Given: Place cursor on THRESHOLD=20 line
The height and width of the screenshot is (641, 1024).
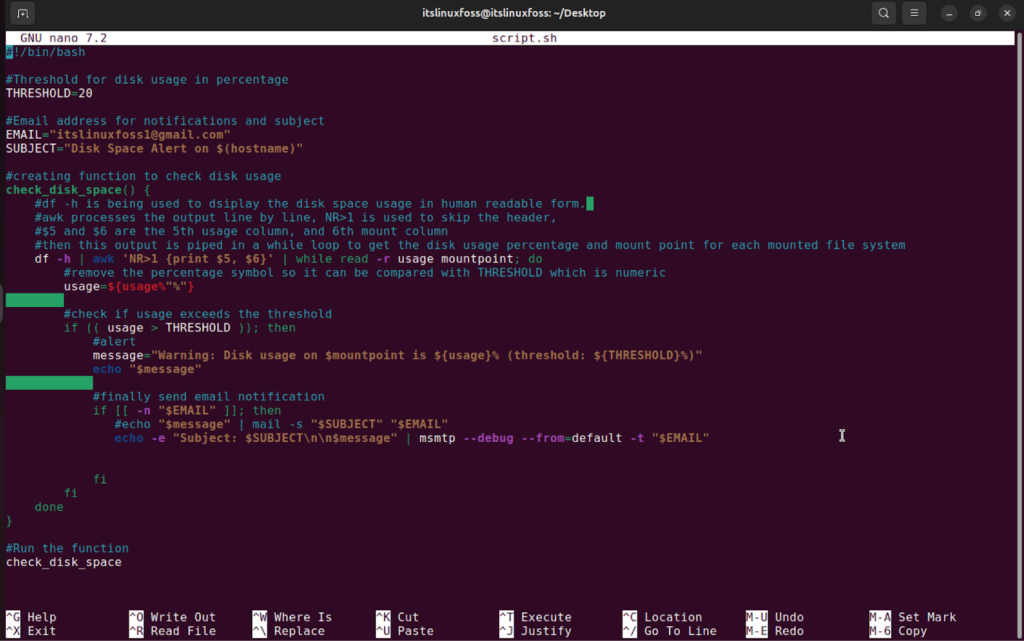Looking at the screenshot, I should pos(49,93).
